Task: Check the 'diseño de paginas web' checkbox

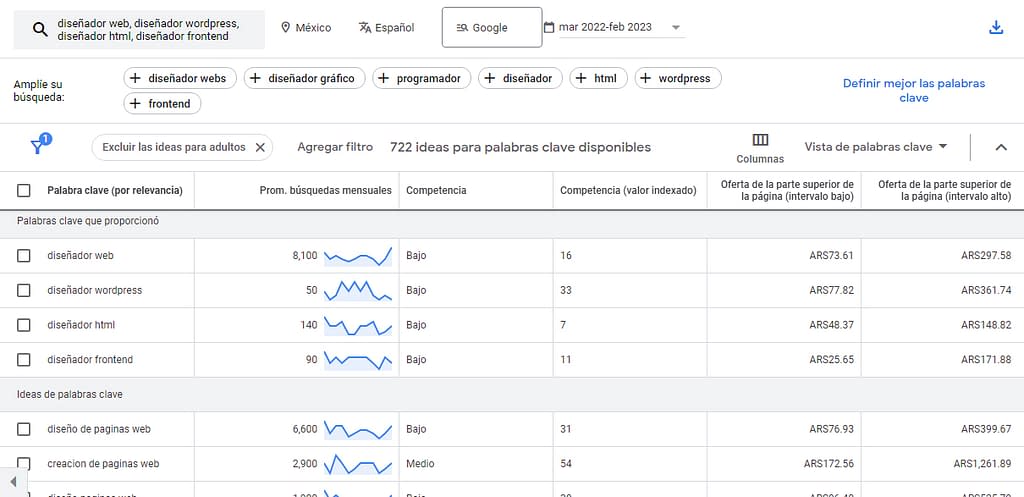Action: pyautogui.click(x=24, y=430)
